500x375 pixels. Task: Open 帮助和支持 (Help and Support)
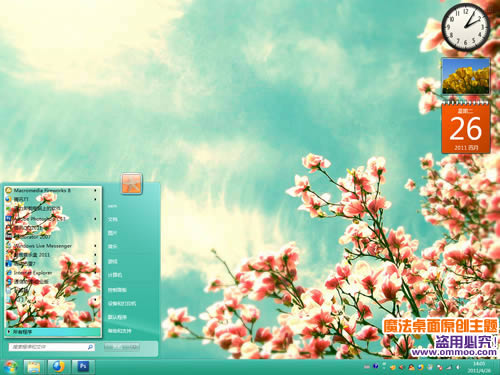119,331
